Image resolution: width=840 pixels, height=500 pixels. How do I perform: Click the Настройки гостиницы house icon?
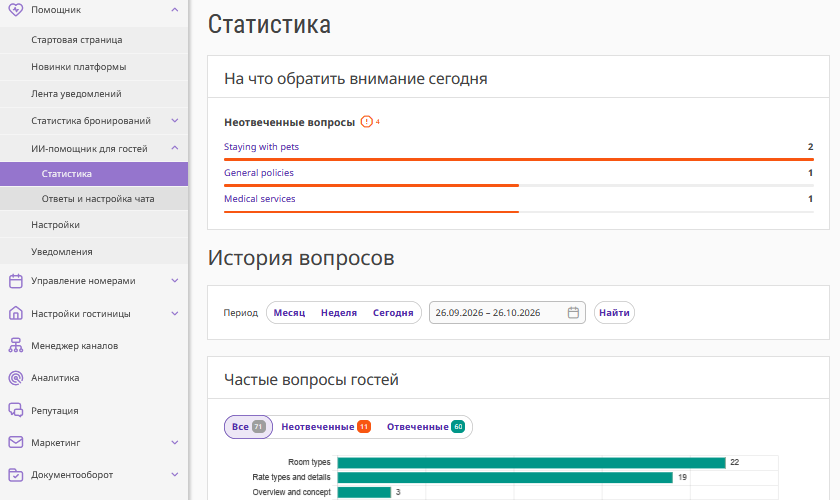tap(16, 314)
